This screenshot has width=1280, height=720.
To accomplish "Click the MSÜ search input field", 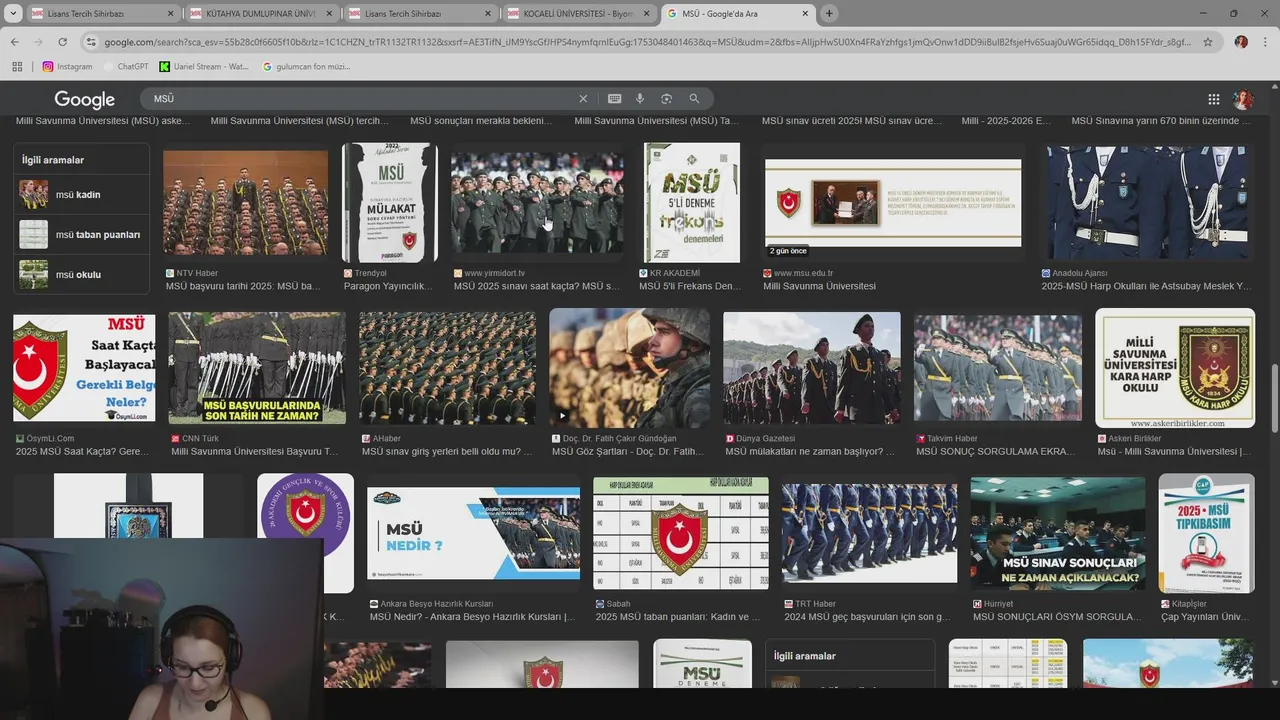I will coord(360,99).
